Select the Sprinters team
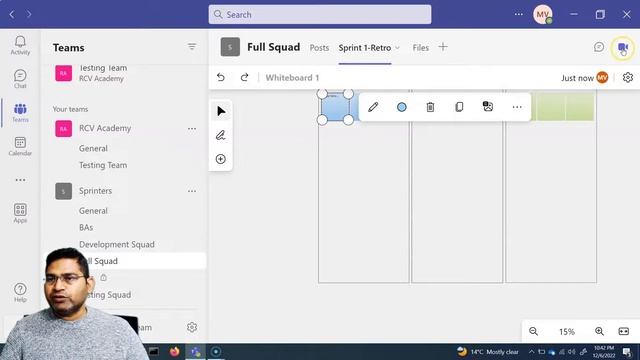The image size is (640, 360). tap(96, 191)
